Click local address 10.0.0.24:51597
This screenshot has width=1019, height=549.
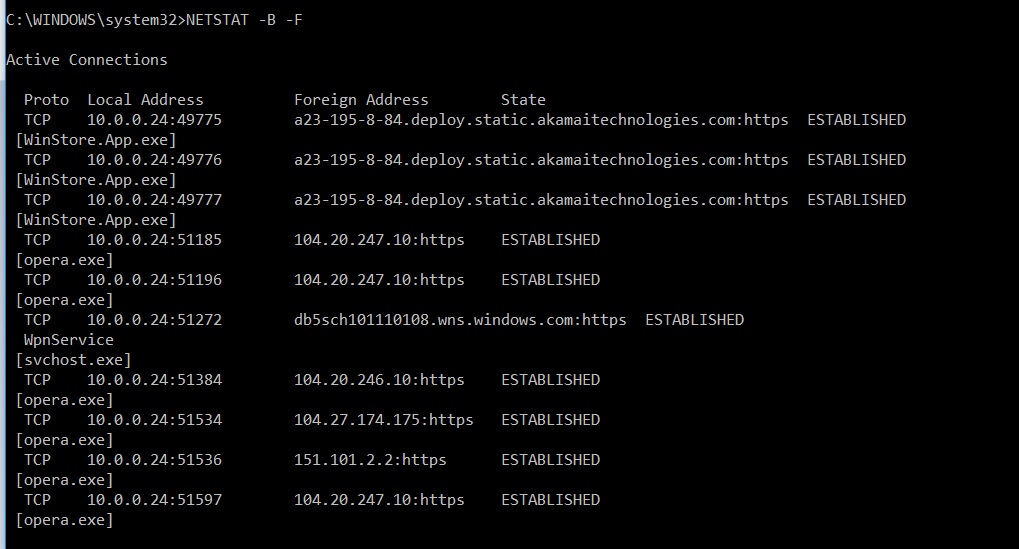[155, 500]
